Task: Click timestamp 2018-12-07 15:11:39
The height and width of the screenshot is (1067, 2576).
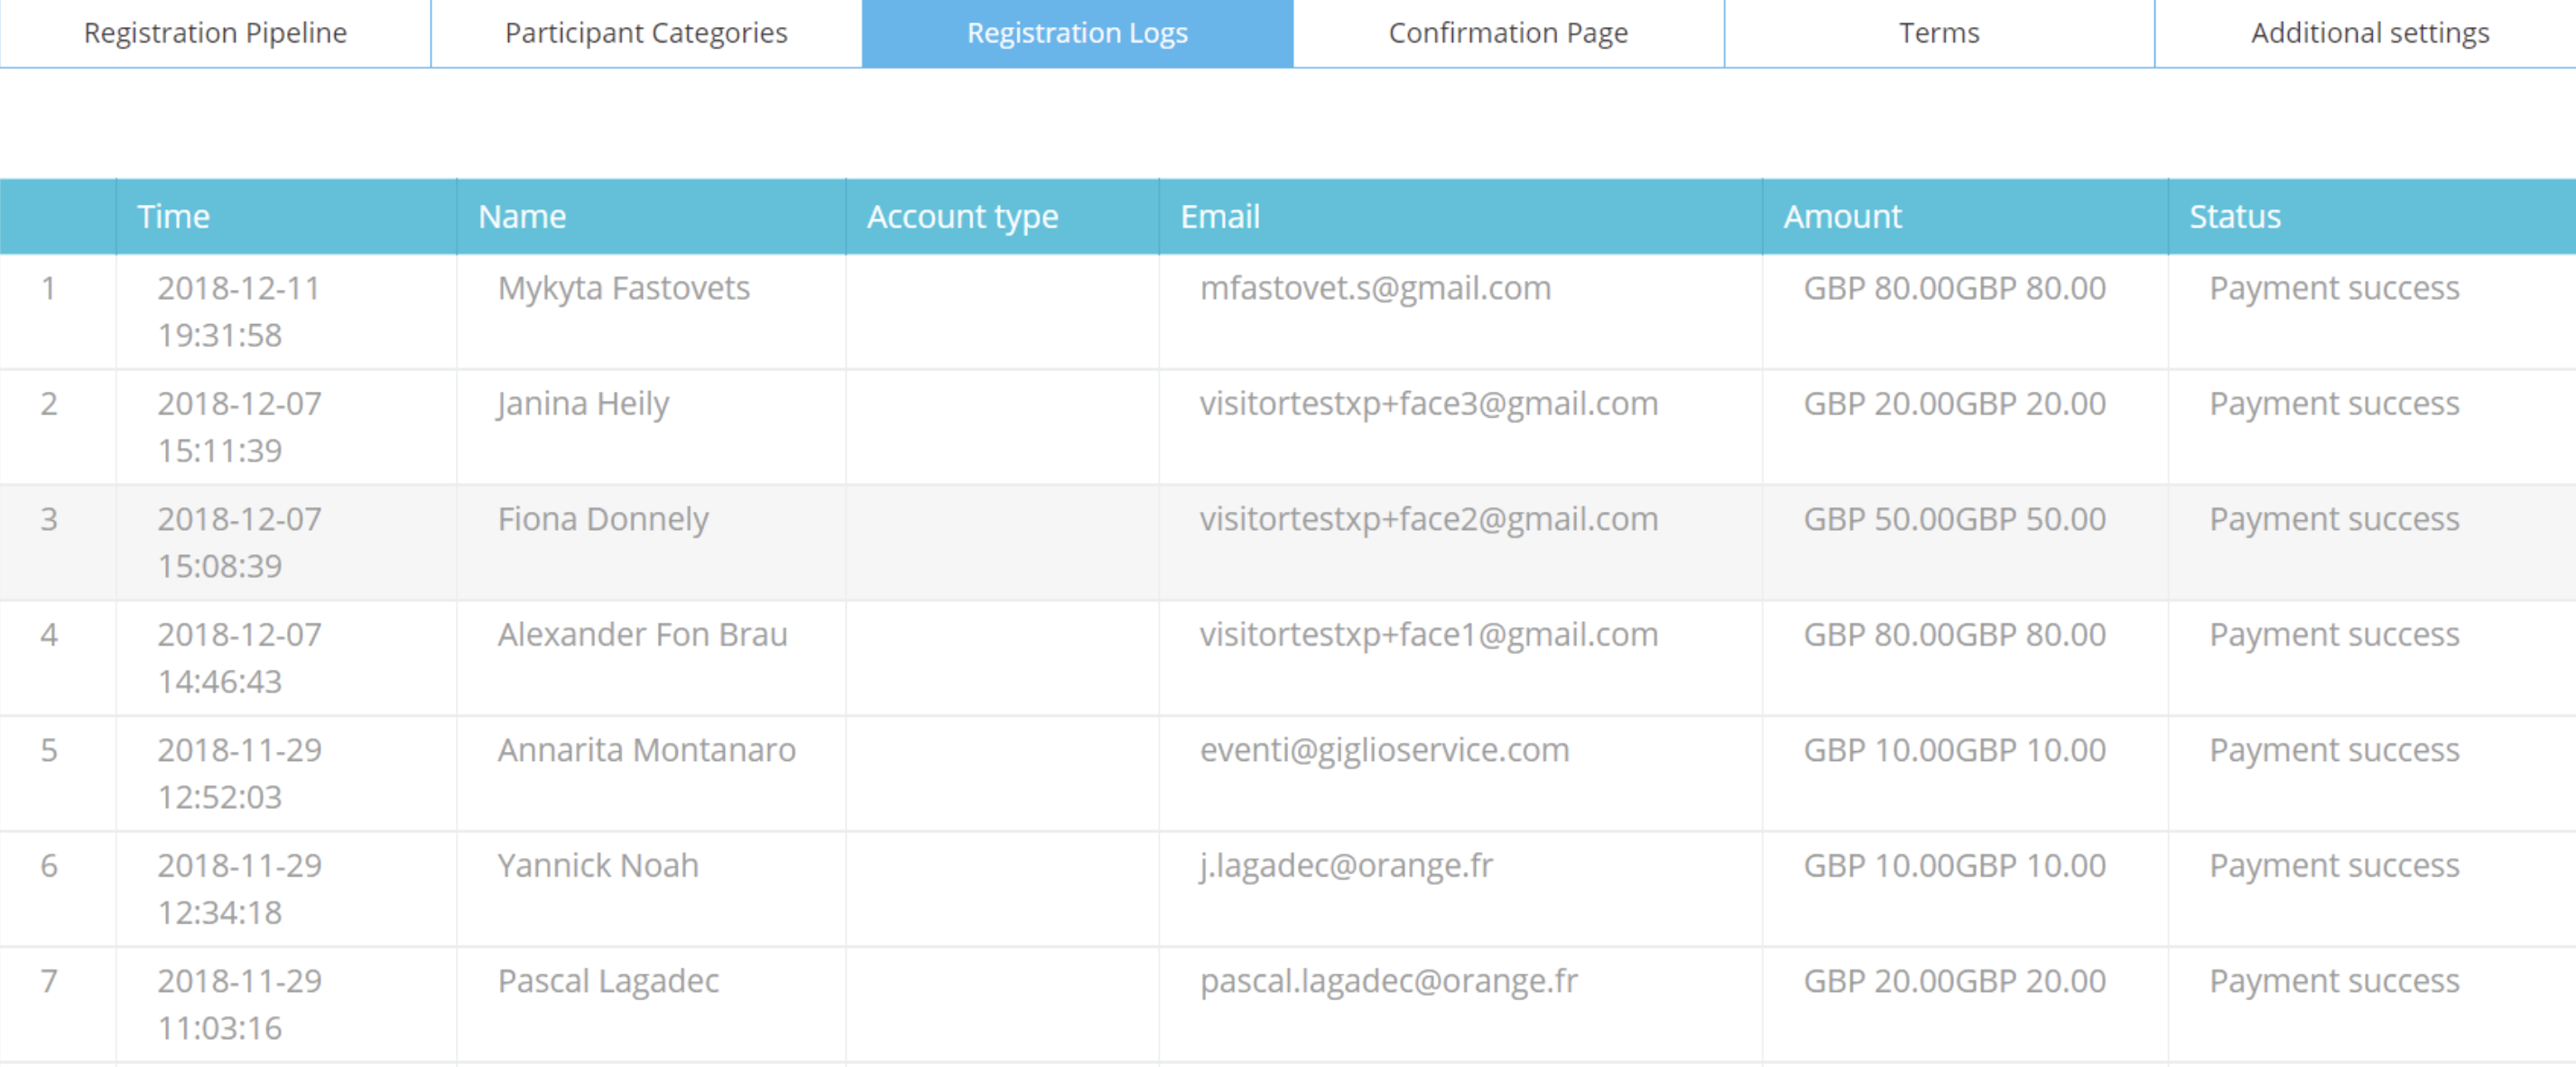Action: click(x=239, y=427)
